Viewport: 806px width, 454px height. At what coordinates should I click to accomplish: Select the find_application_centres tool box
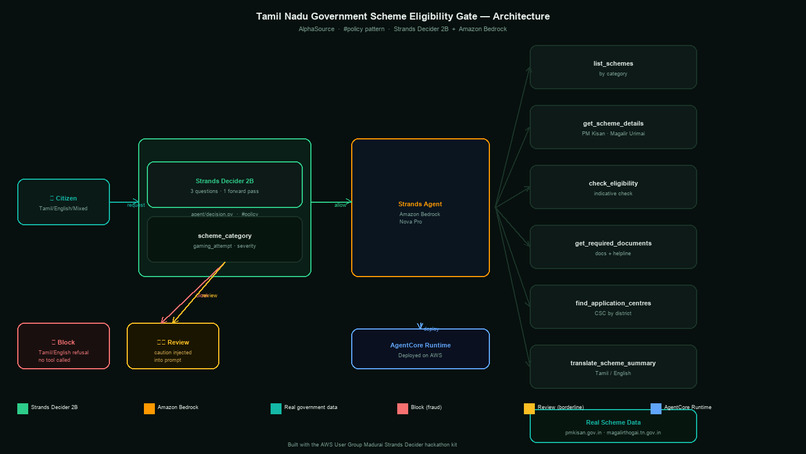pos(613,307)
